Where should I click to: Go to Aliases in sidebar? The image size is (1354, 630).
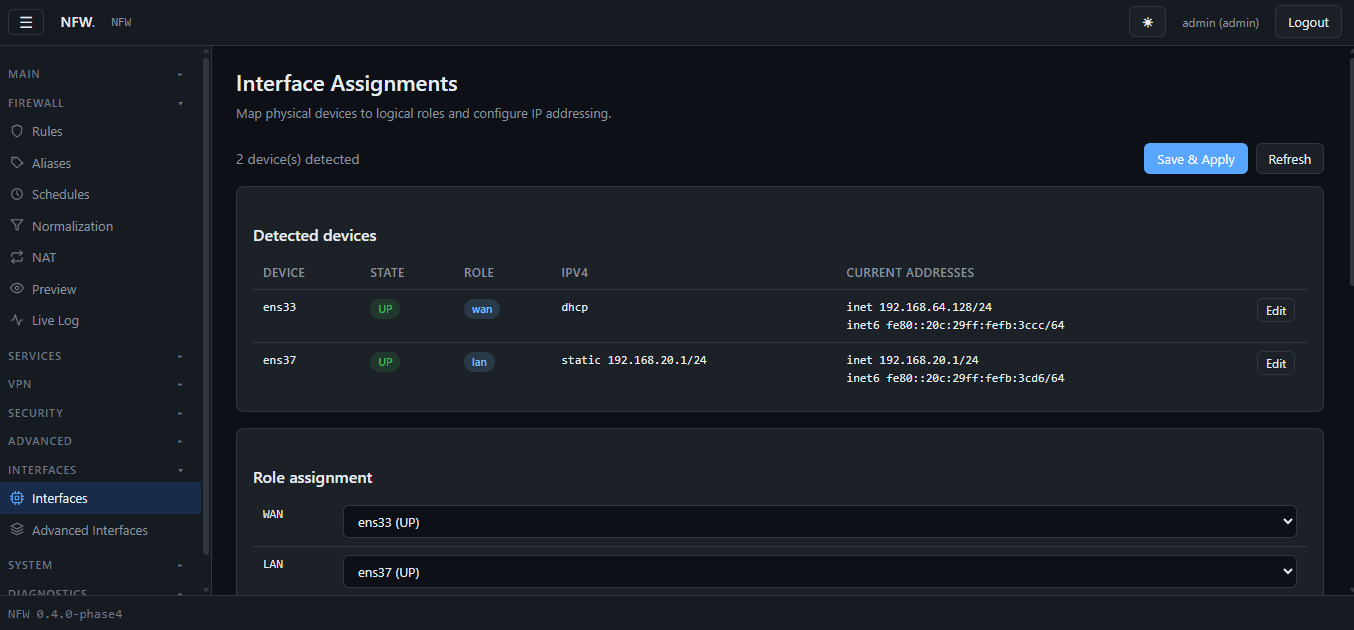100,163
